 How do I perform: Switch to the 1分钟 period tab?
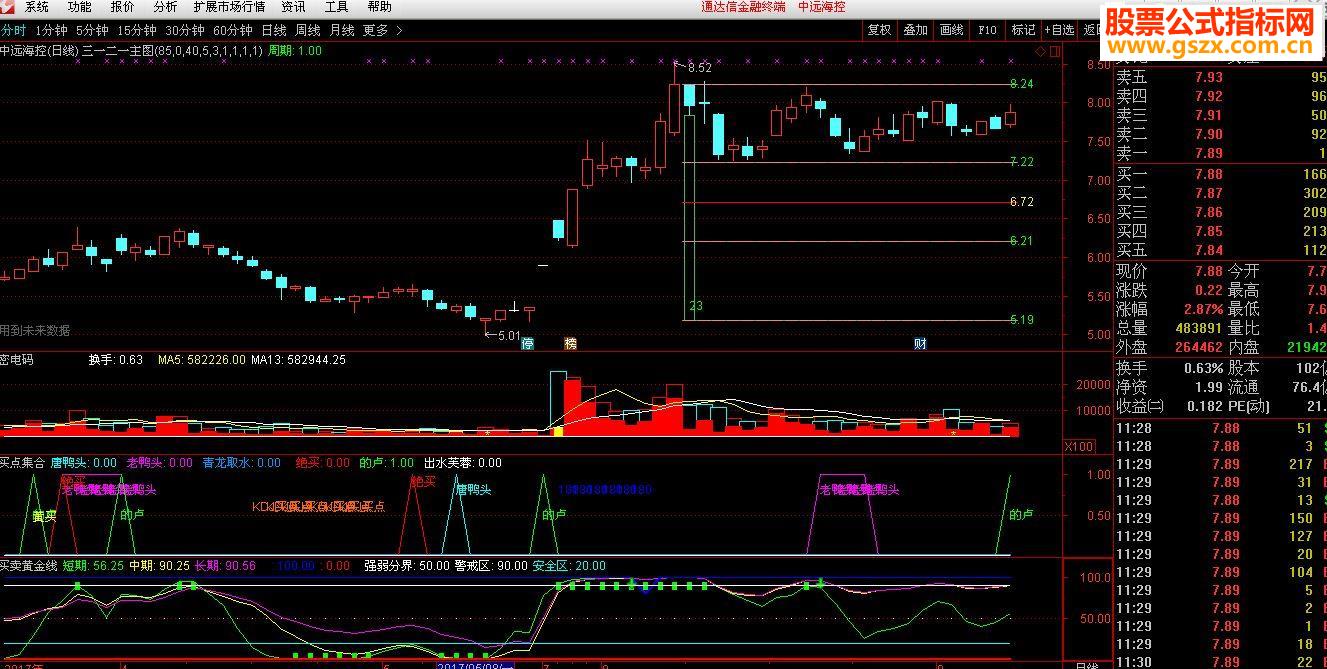(x=50, y=30)
